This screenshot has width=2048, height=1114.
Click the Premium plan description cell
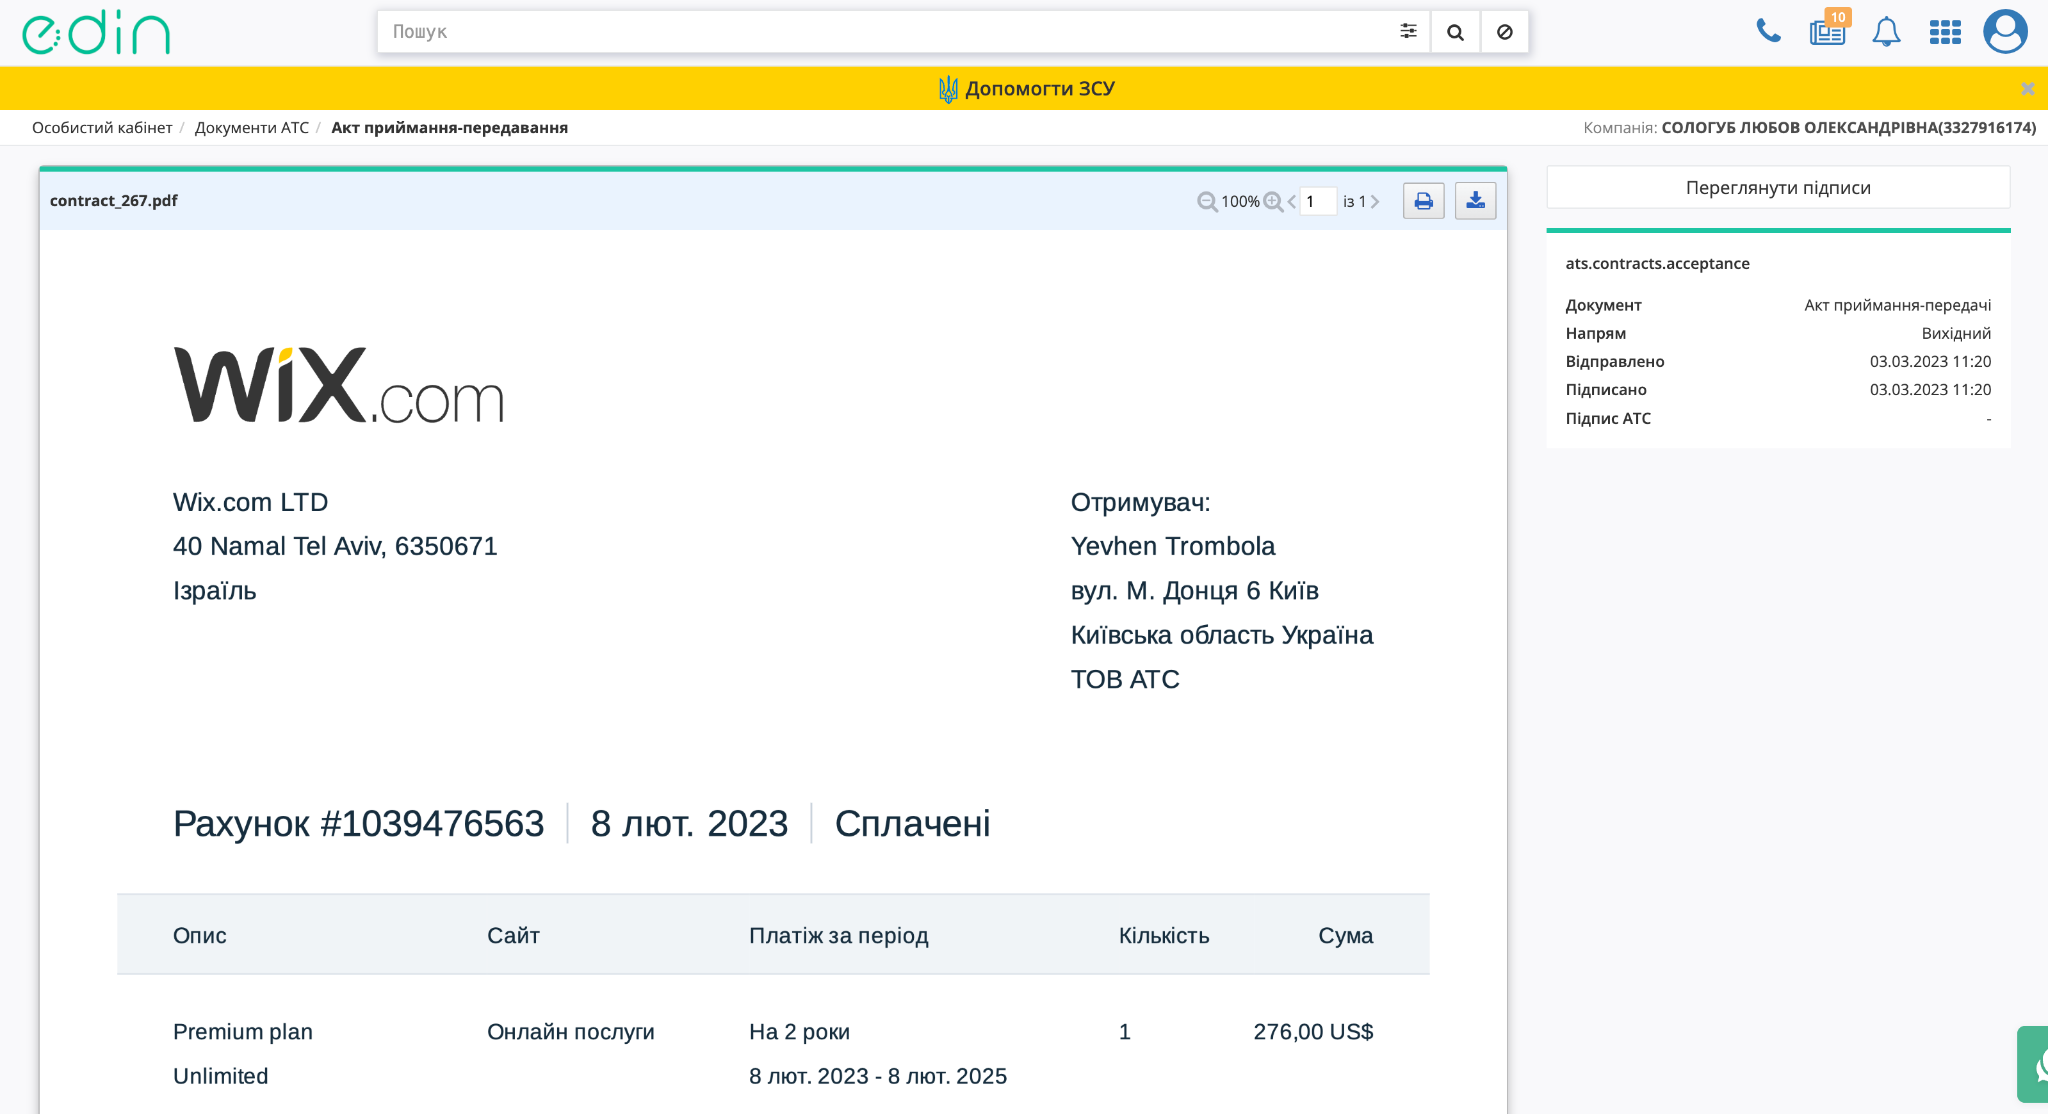243,1054
